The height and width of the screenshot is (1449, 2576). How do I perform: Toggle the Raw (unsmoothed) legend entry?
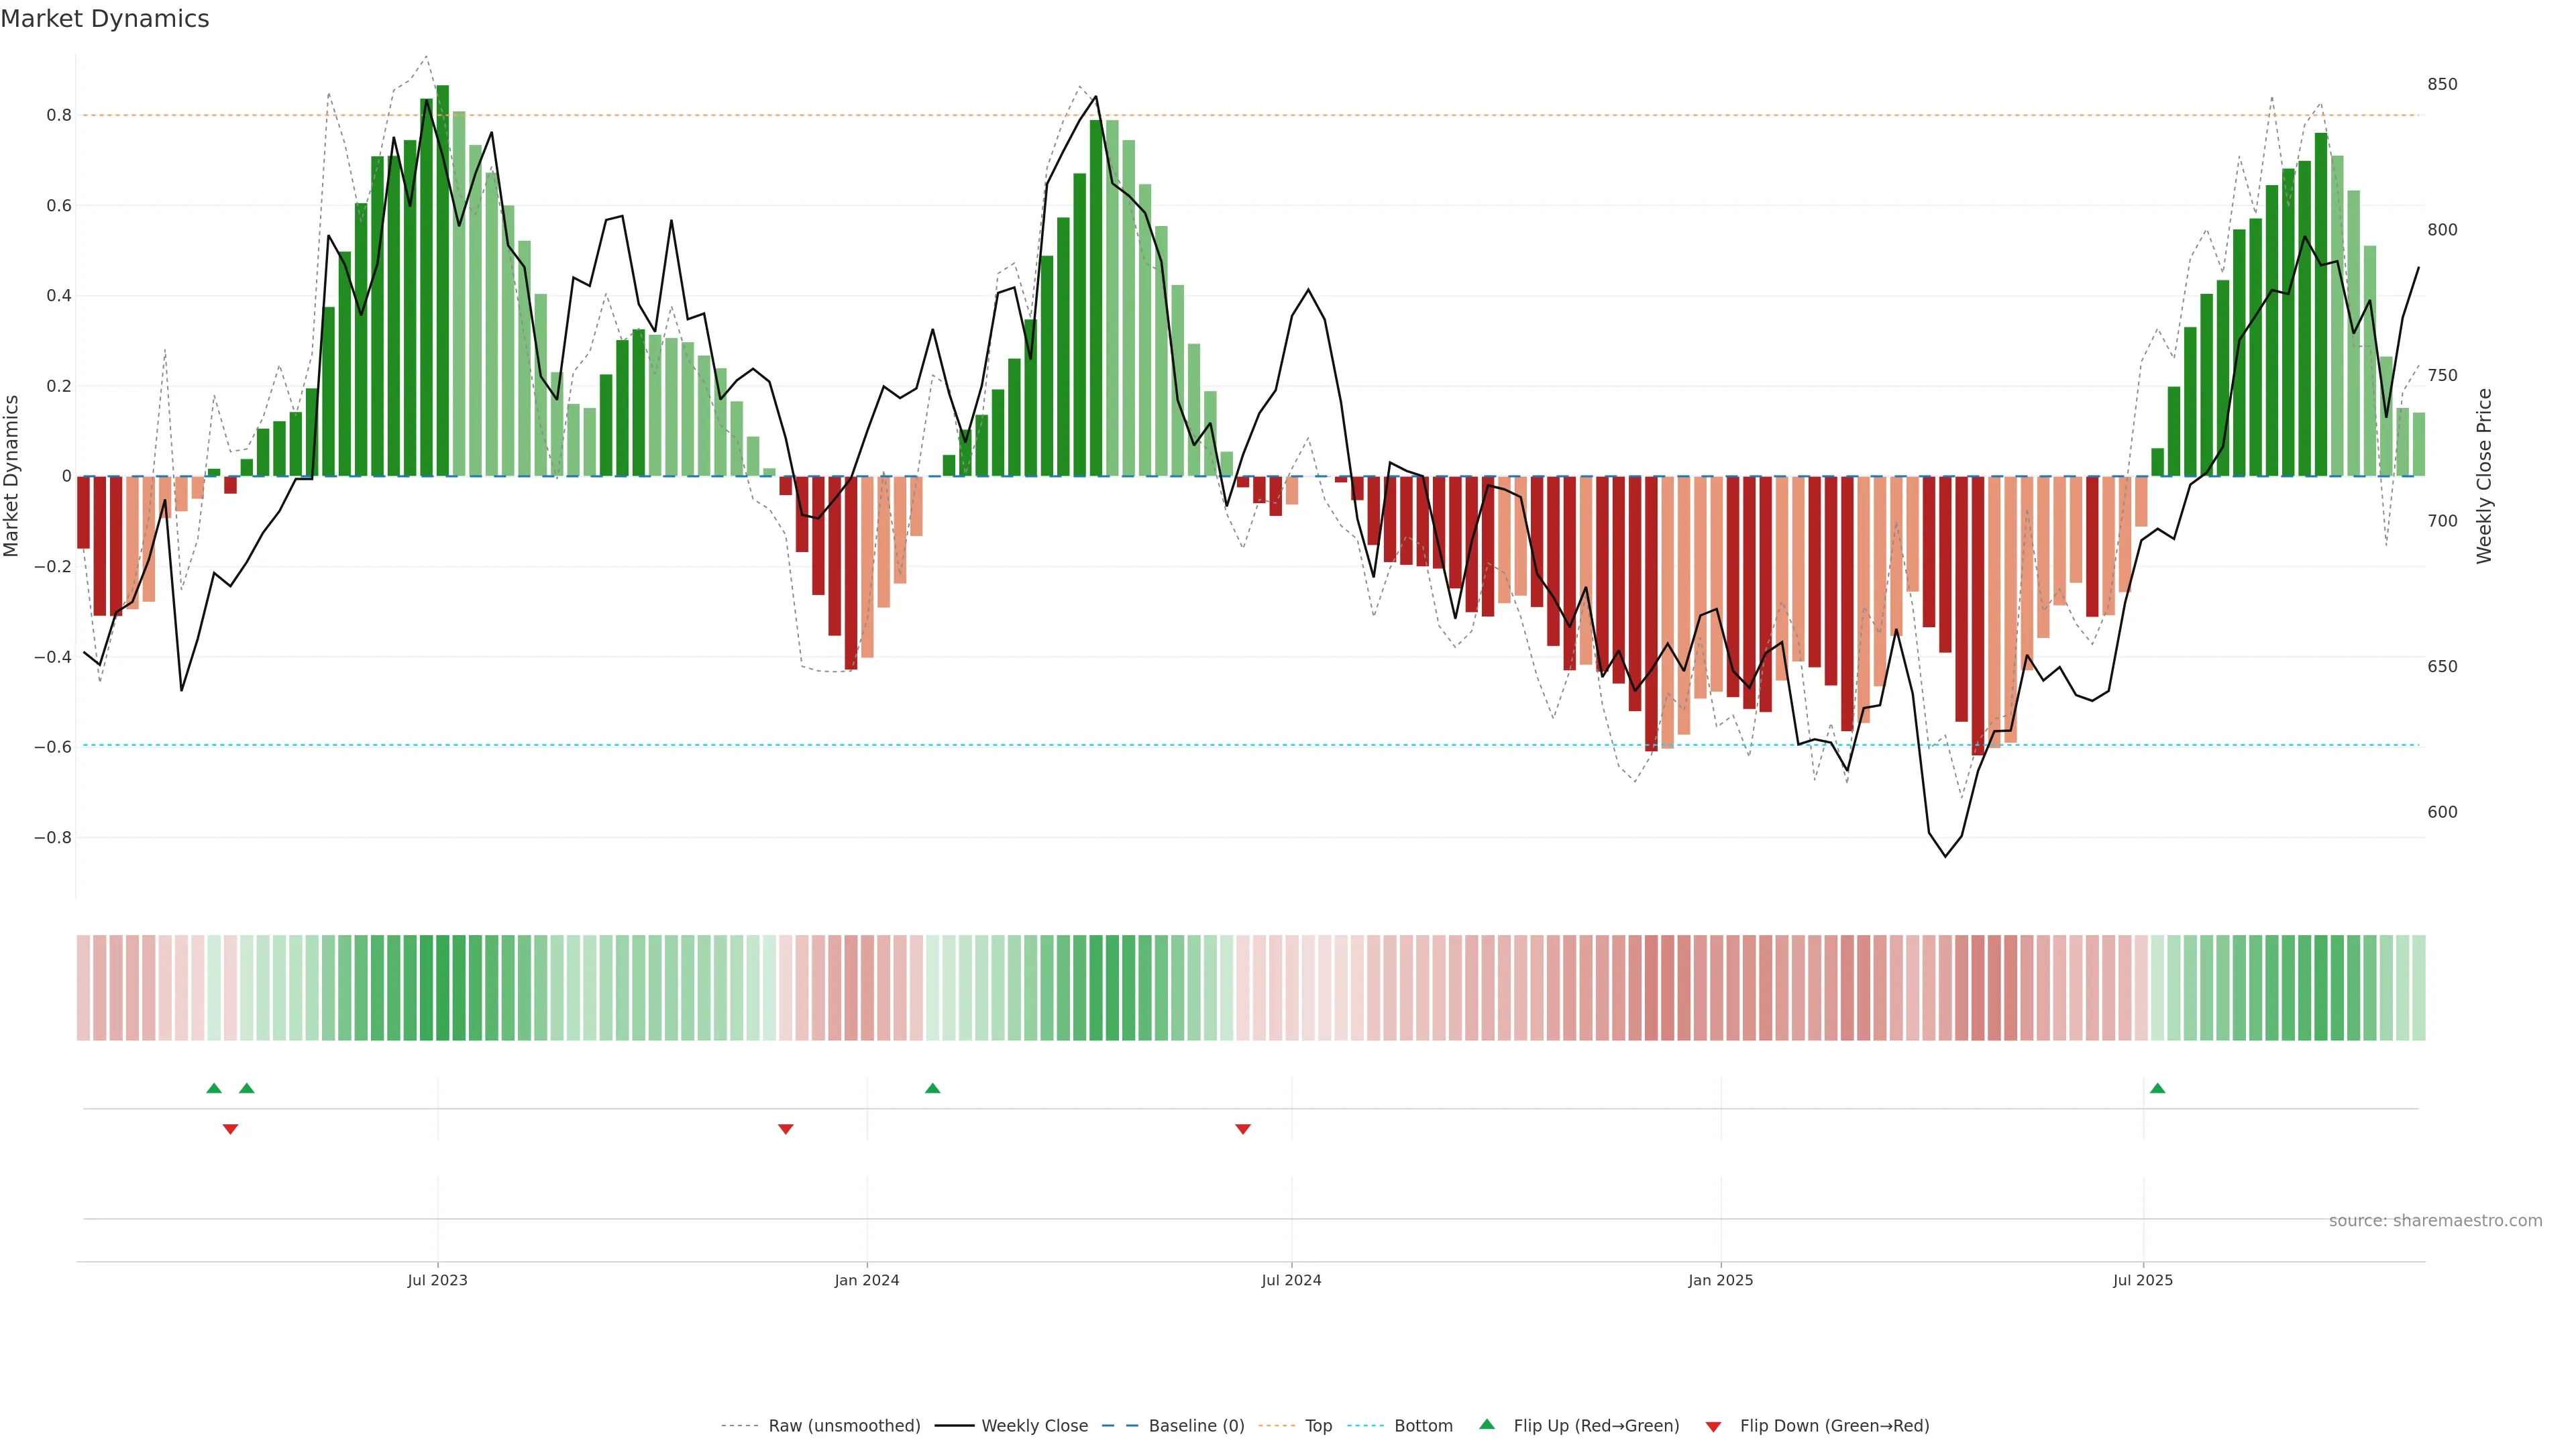click(x=843, y=1425)
